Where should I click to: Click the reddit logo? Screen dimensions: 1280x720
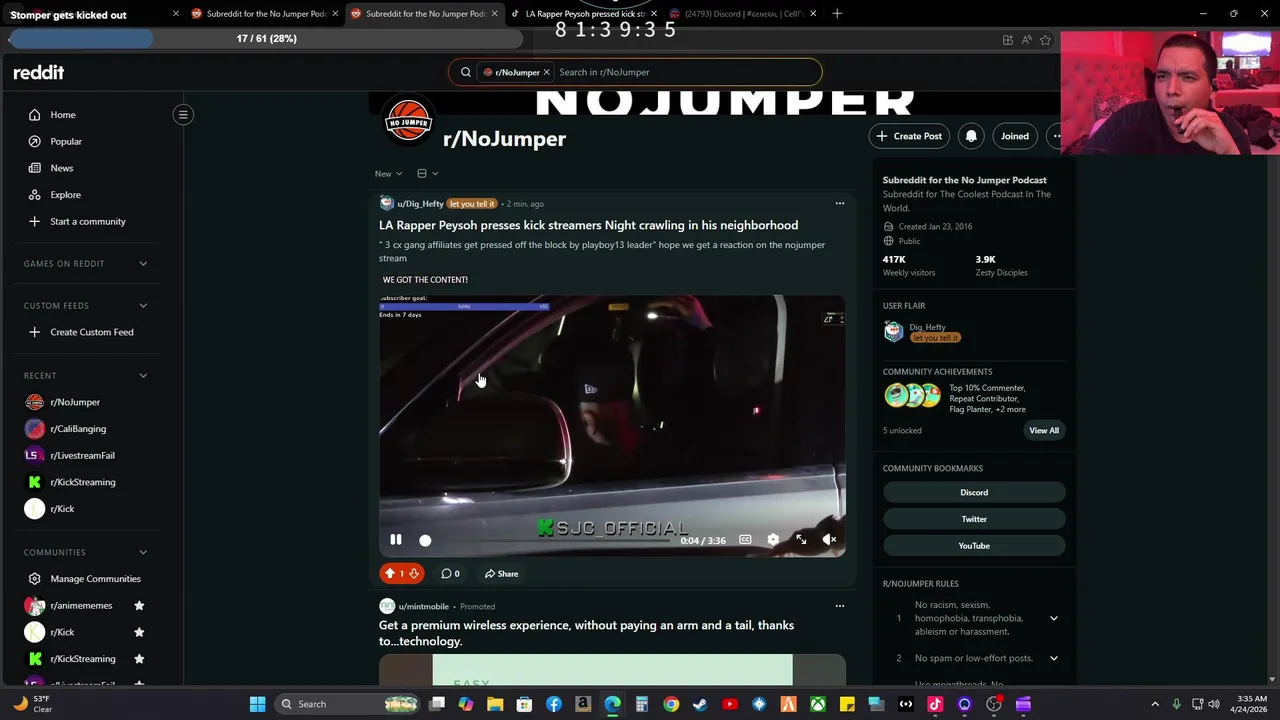point(38,72)
